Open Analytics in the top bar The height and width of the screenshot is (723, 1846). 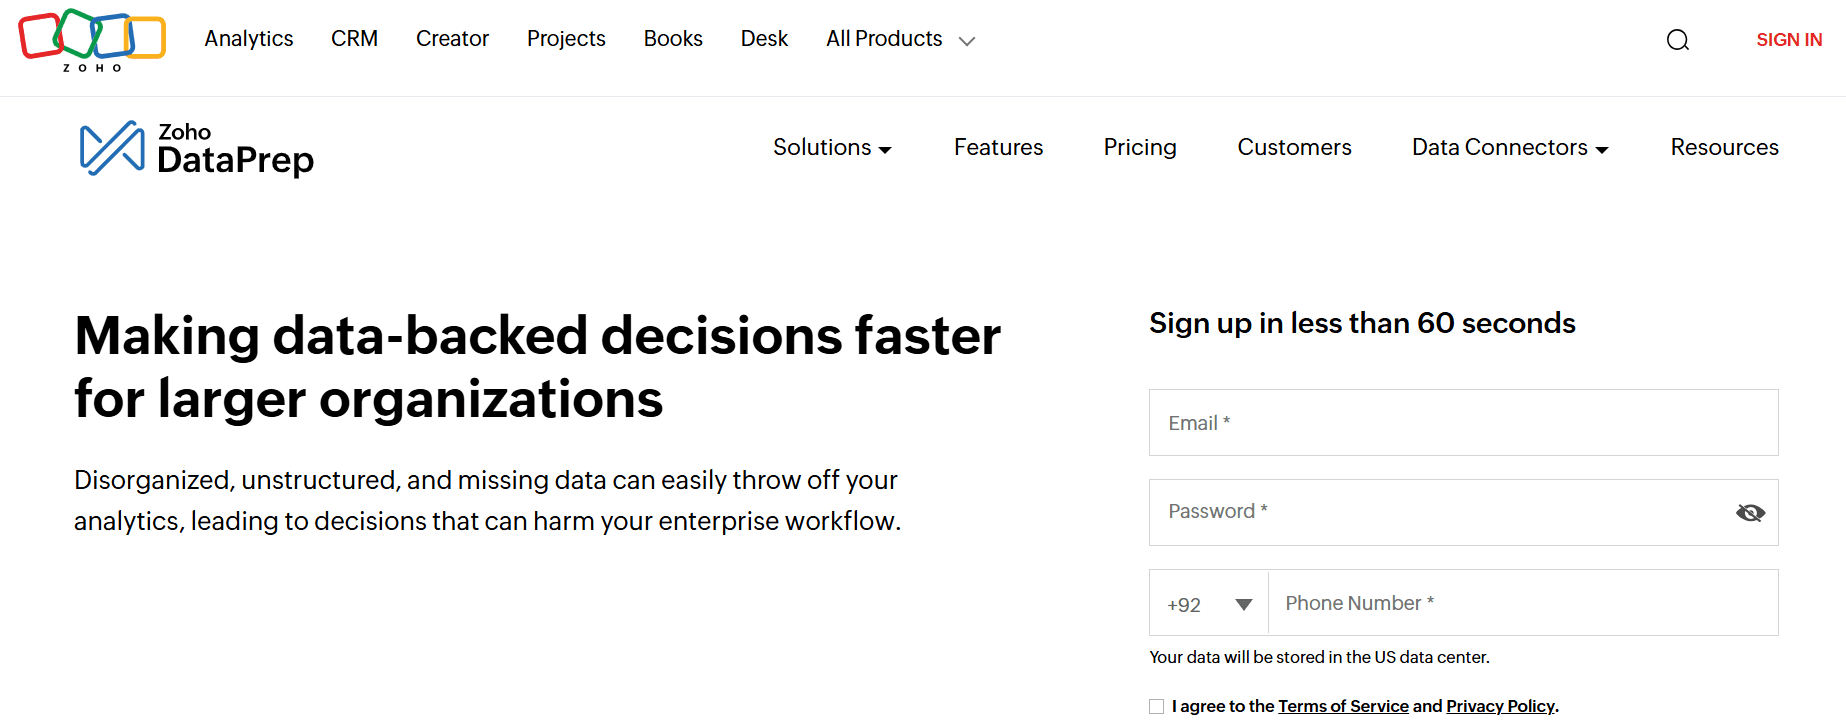[x=249, y=39]
